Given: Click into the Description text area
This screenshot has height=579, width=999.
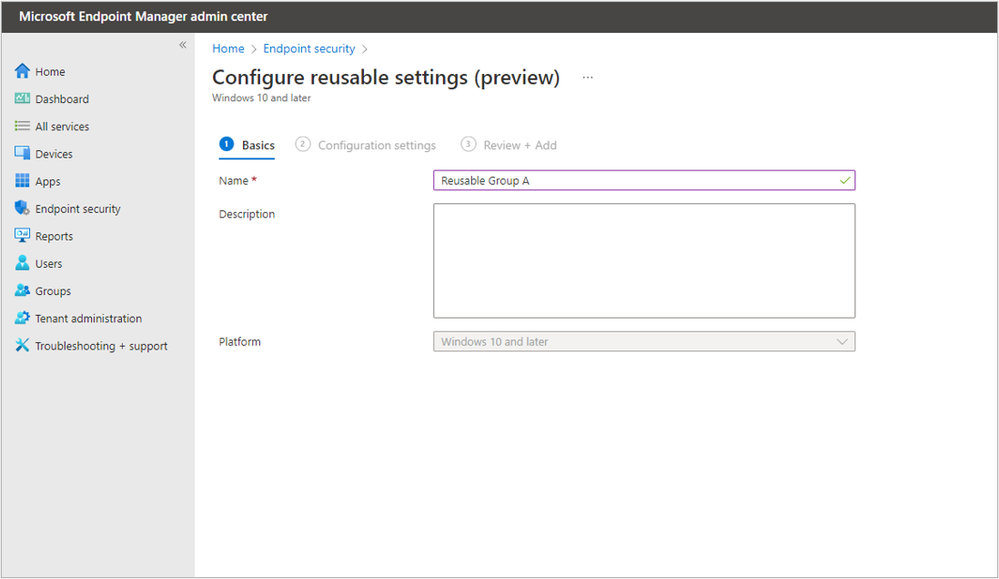Looking at the screenshot, I should [x=644, y=261].
